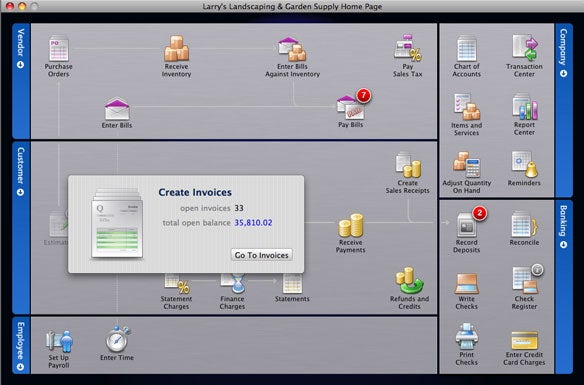The width and height of the screenshot is (584, 385).
Task: Select the Company side tab label
Action: (x=564, y=47)
